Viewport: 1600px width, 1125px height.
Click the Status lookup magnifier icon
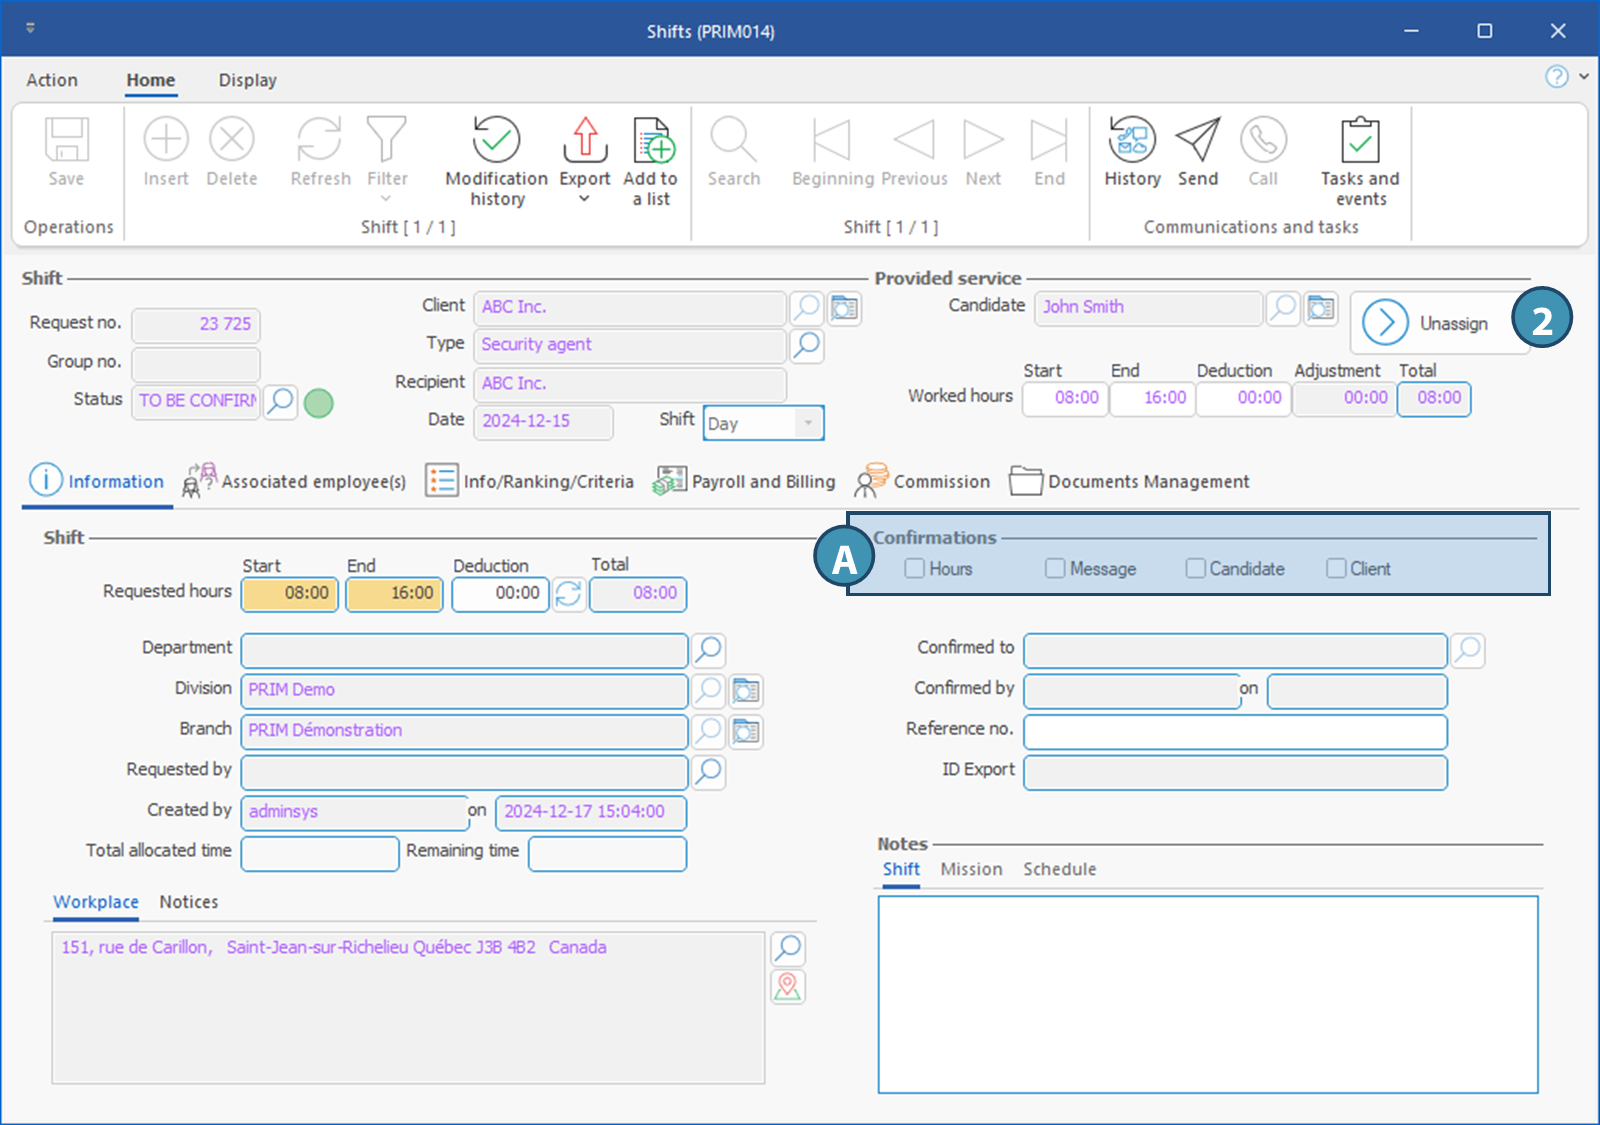point(281,401)
